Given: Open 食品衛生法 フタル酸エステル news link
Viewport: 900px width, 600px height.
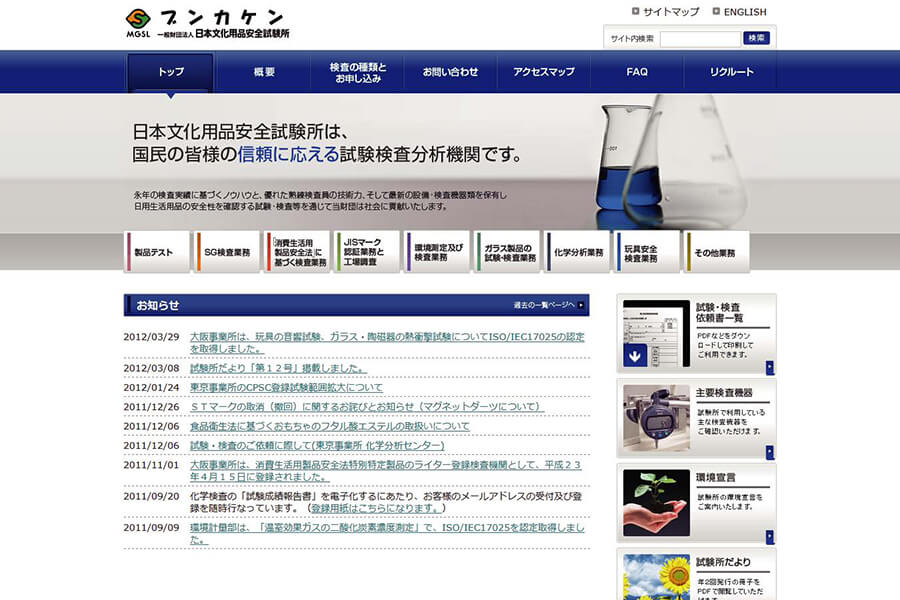Looking at the screenshot, I should pyautogui.click(x=329, y=426).
